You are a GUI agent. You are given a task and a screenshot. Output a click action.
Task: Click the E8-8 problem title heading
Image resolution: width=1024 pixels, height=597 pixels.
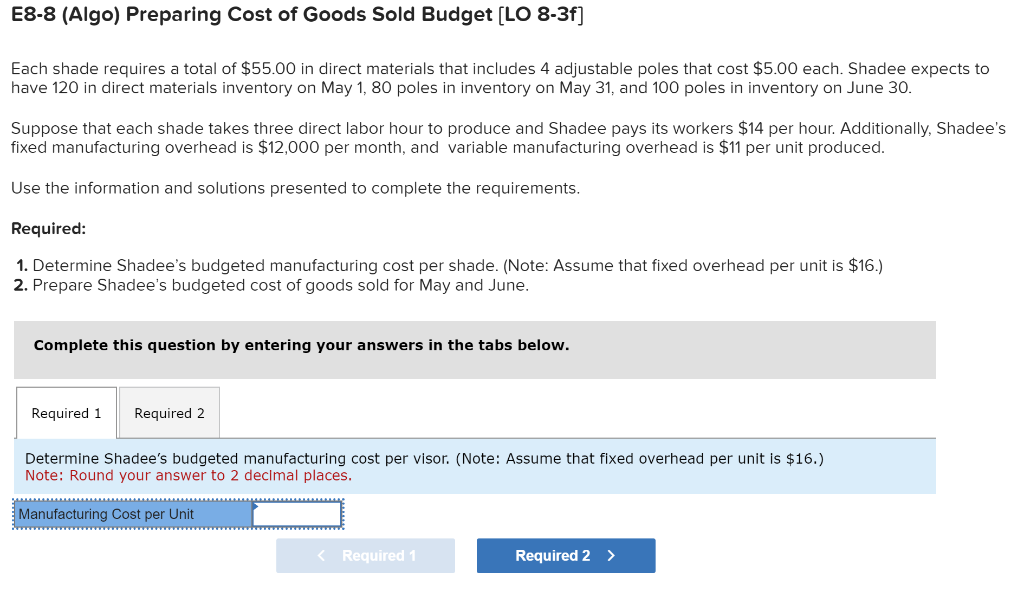click(x=296, y=16)
